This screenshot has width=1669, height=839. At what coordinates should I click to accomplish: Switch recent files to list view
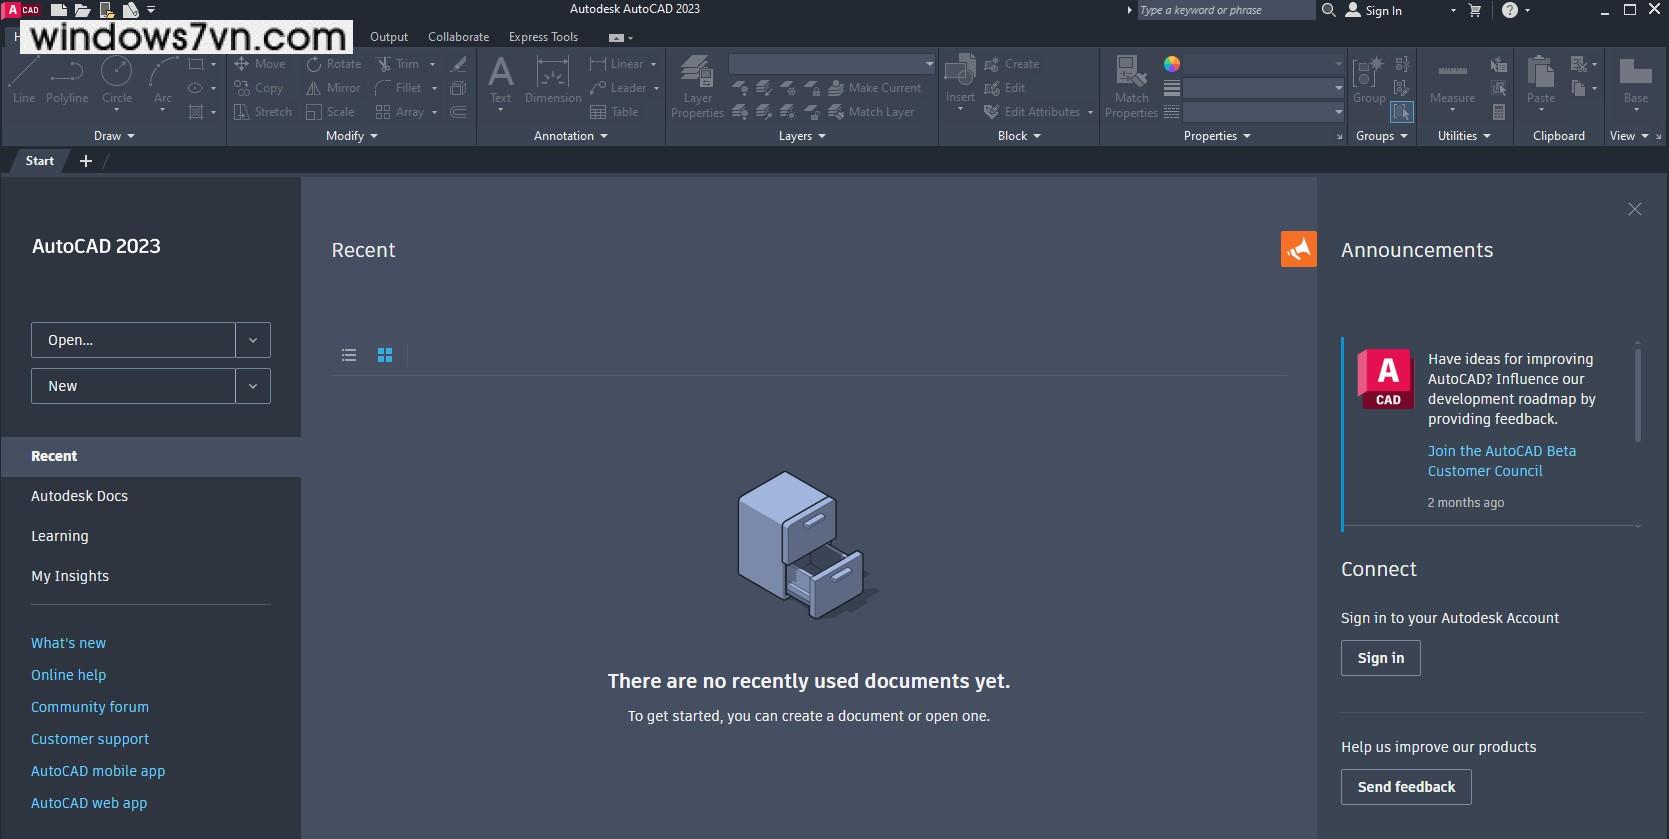click(349, 355)
